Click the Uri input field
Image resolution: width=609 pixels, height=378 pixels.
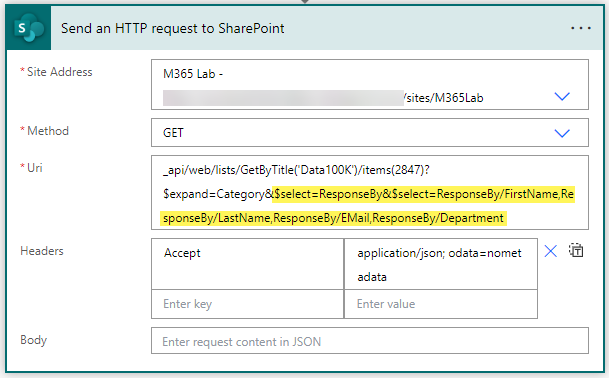click(x=370, y=193)
